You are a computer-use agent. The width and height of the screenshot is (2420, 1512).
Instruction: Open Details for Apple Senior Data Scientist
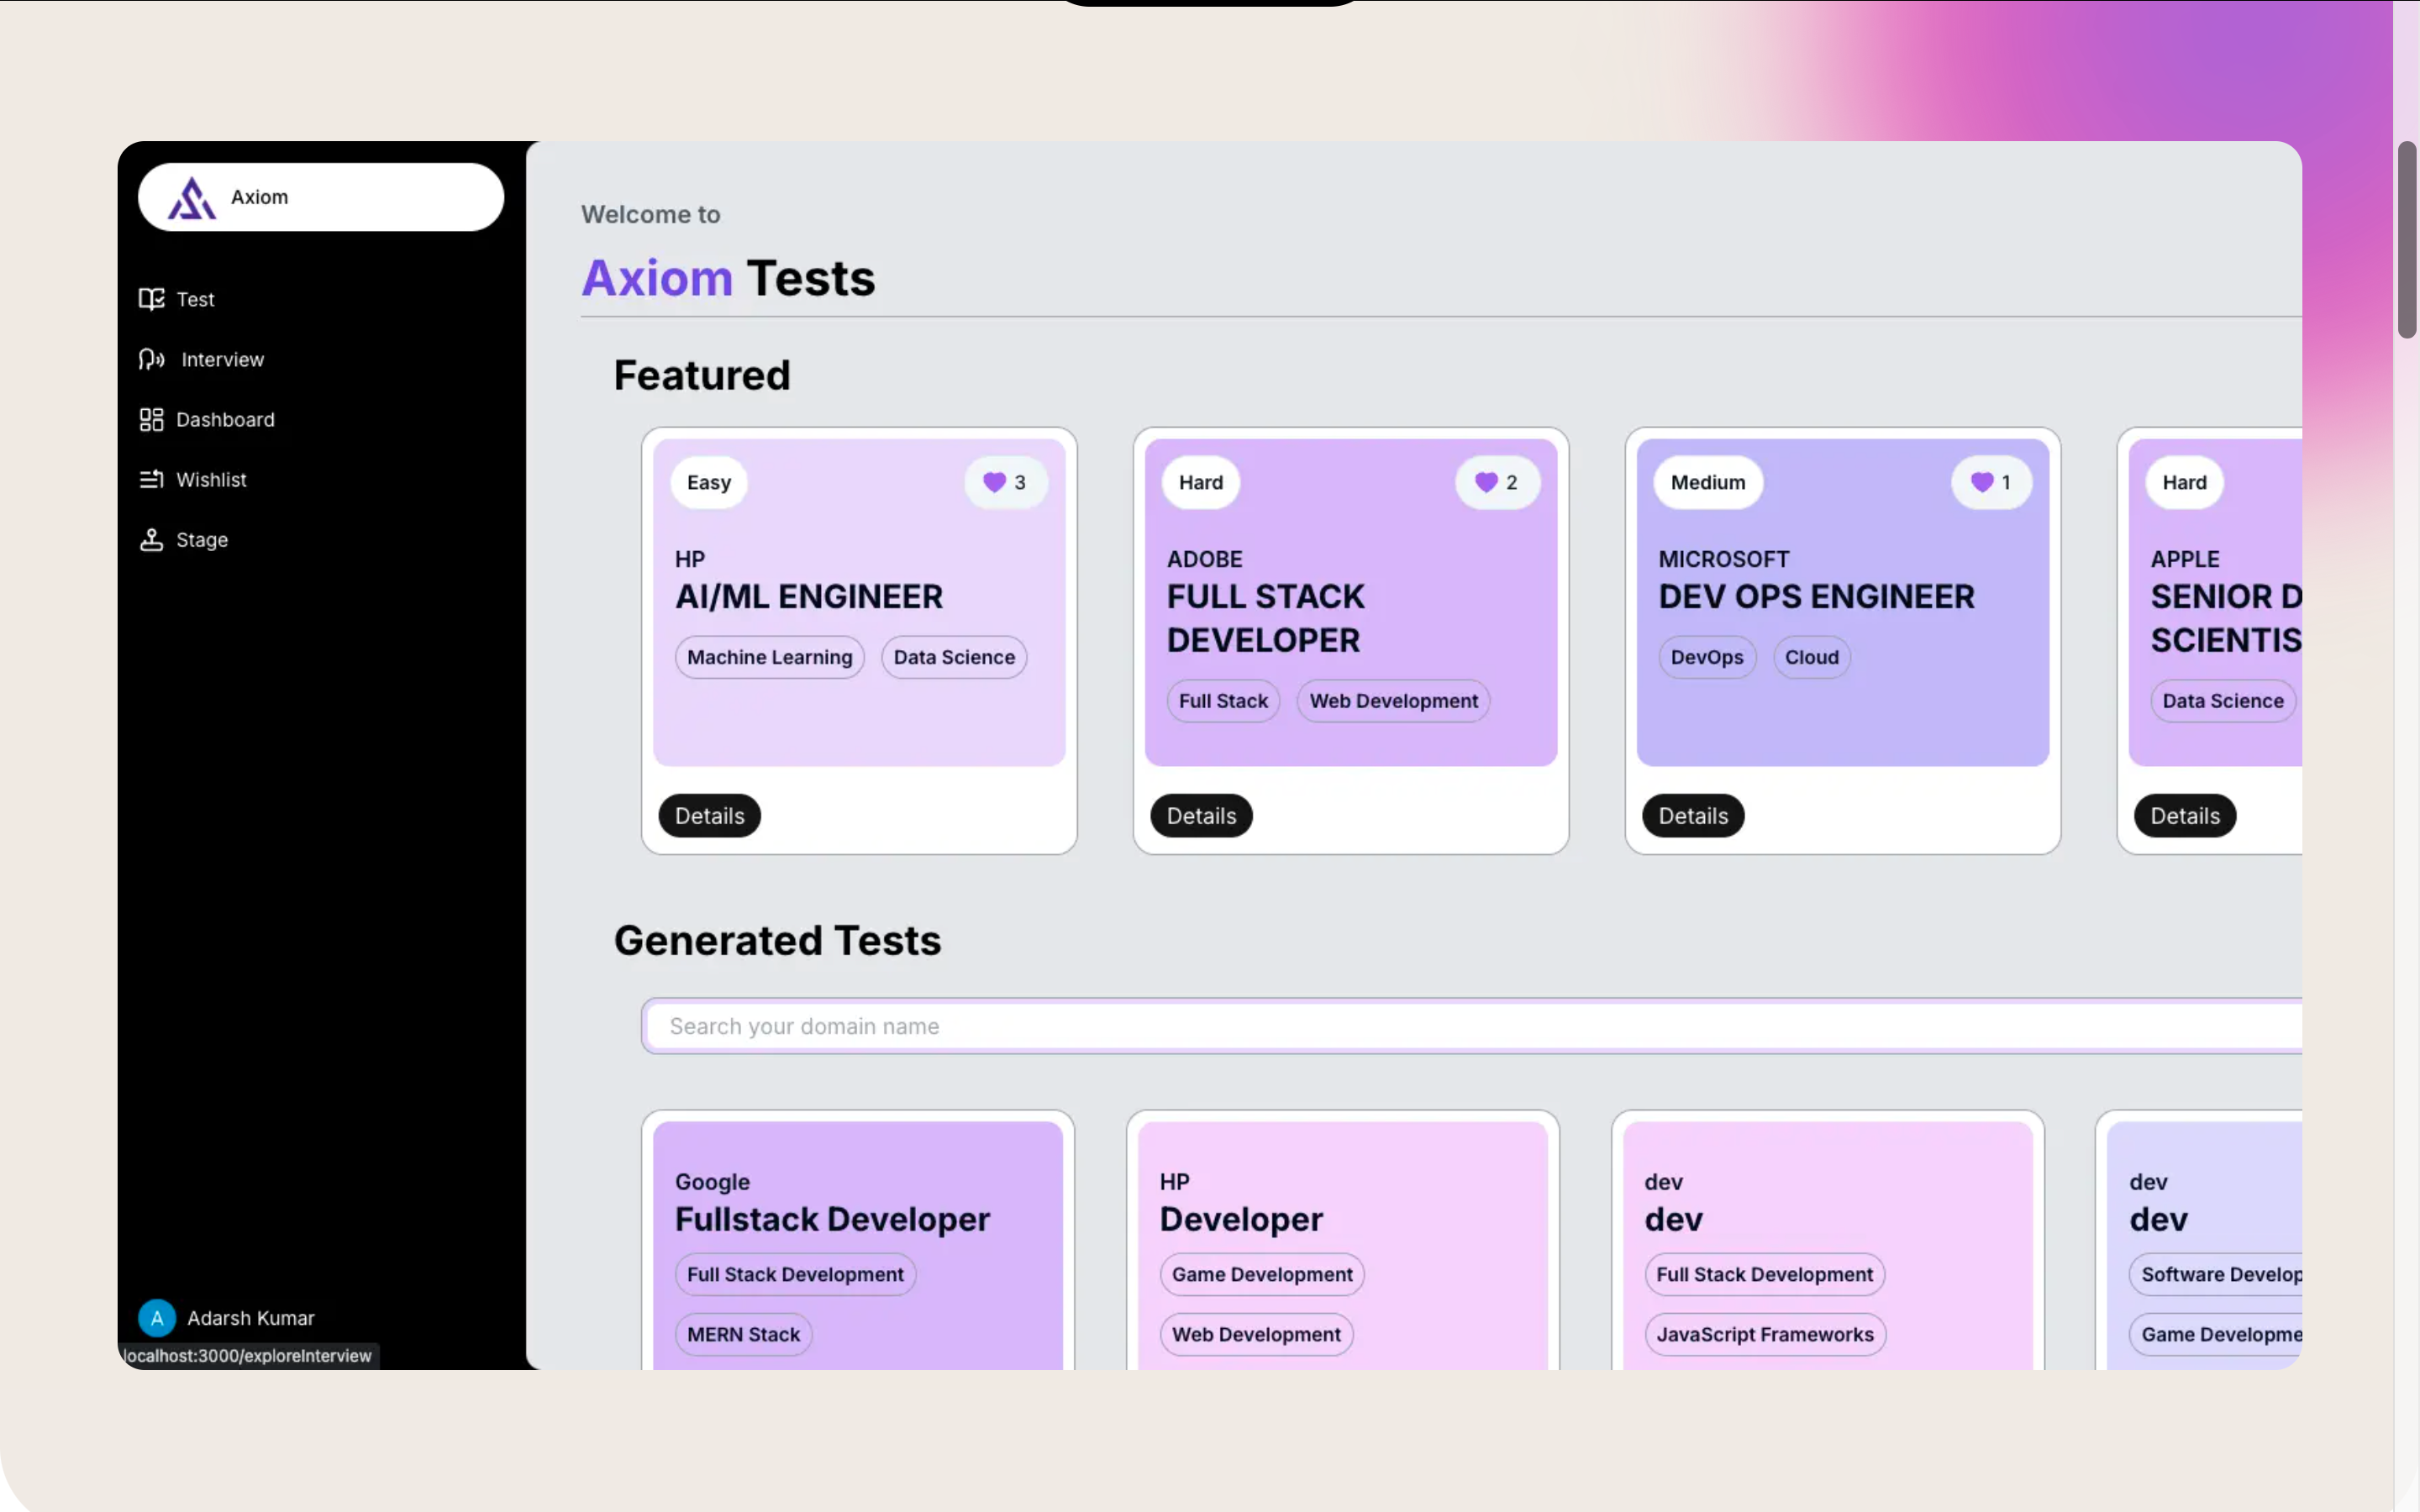2184,816
